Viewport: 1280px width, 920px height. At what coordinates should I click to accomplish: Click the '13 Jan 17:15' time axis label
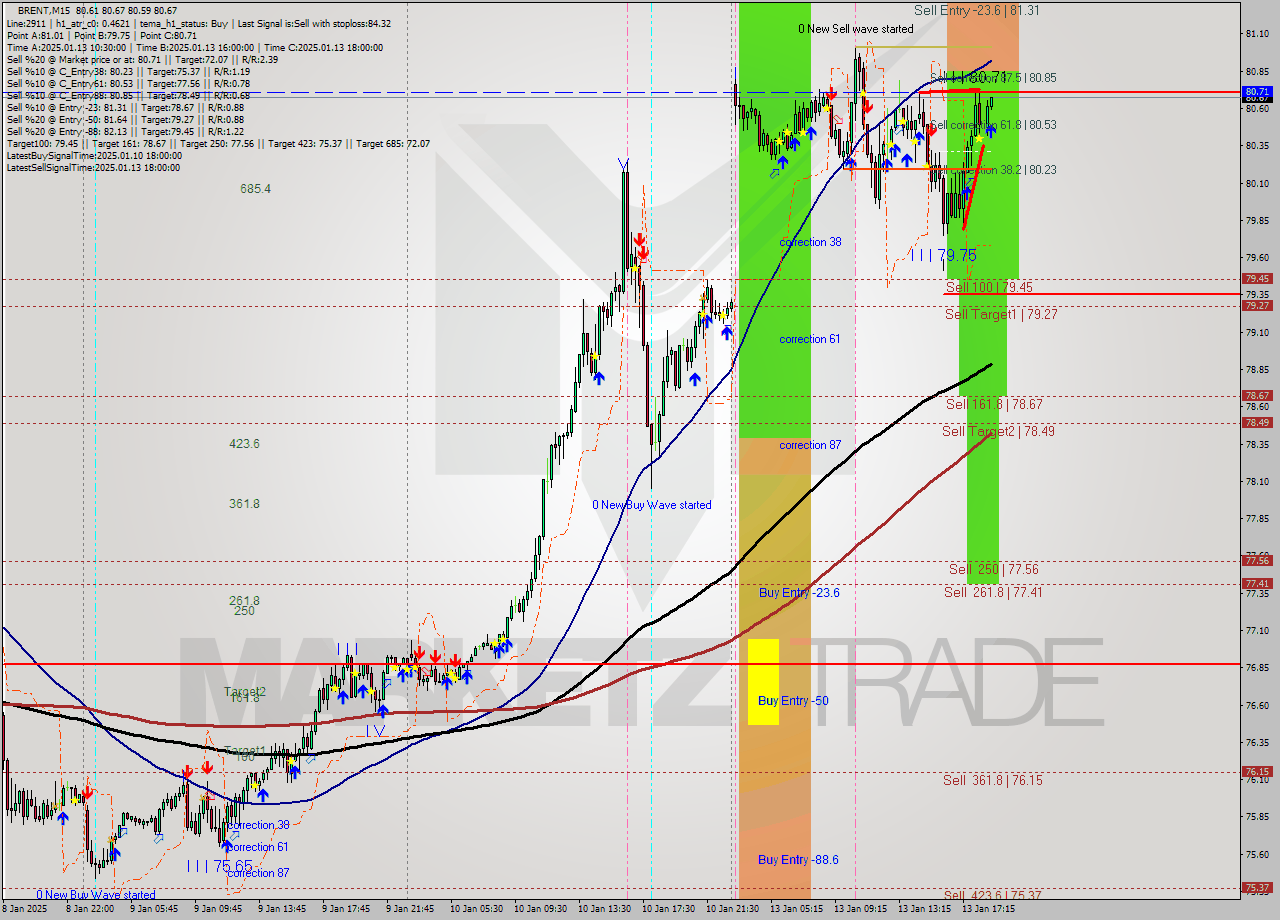click(x=987, y=909)
